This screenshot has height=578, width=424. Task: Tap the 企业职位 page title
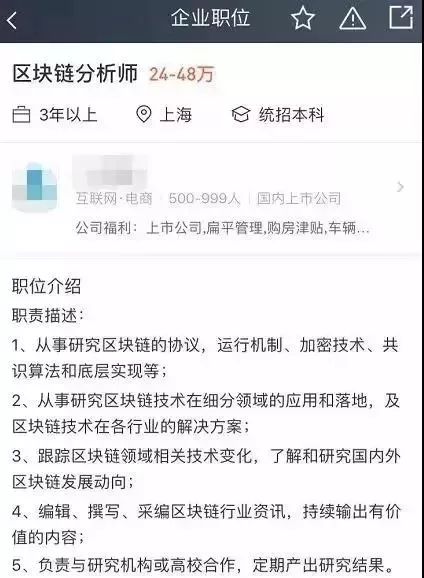point(210,18)
